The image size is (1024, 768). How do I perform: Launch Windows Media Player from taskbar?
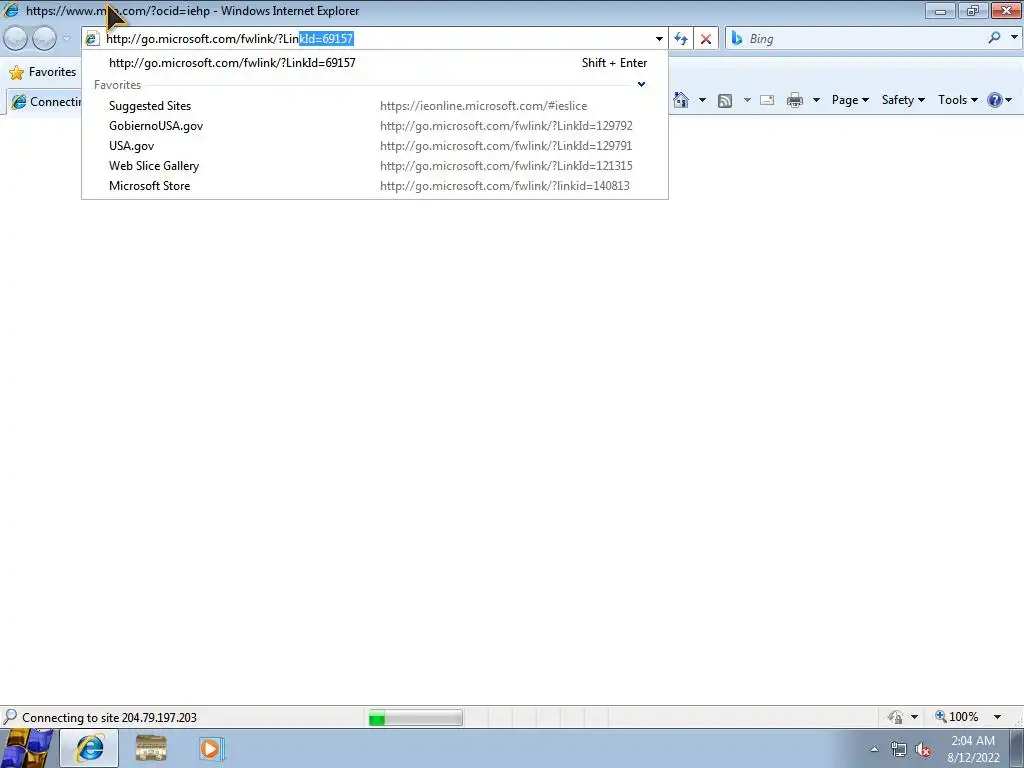pyautogui.click(x=211, y=748)
